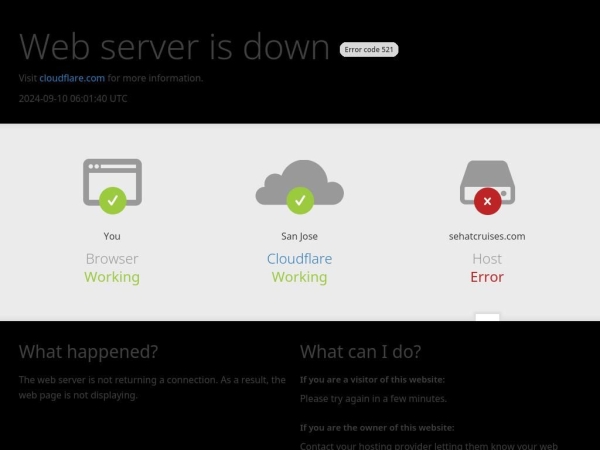Click the sehatcruises.com host label

tap(487, 236)
